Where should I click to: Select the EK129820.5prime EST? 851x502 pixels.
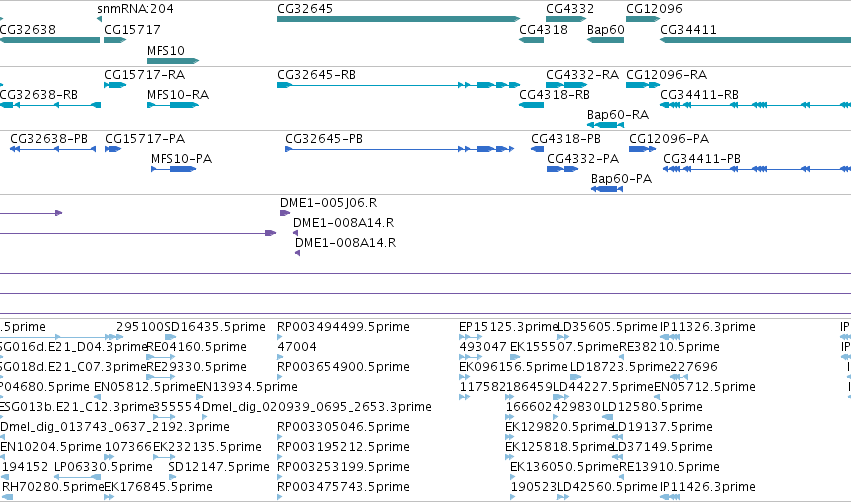tap(509, 437)
